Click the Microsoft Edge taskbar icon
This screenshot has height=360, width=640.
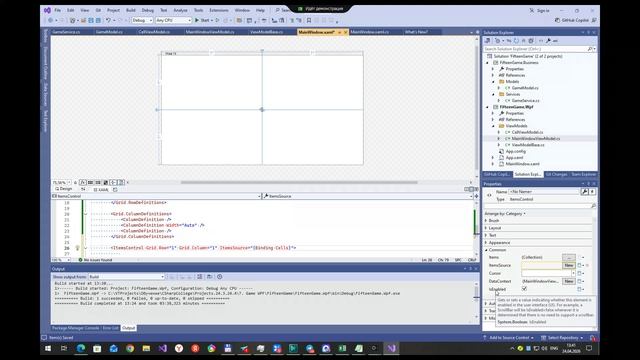coord(81,348)
